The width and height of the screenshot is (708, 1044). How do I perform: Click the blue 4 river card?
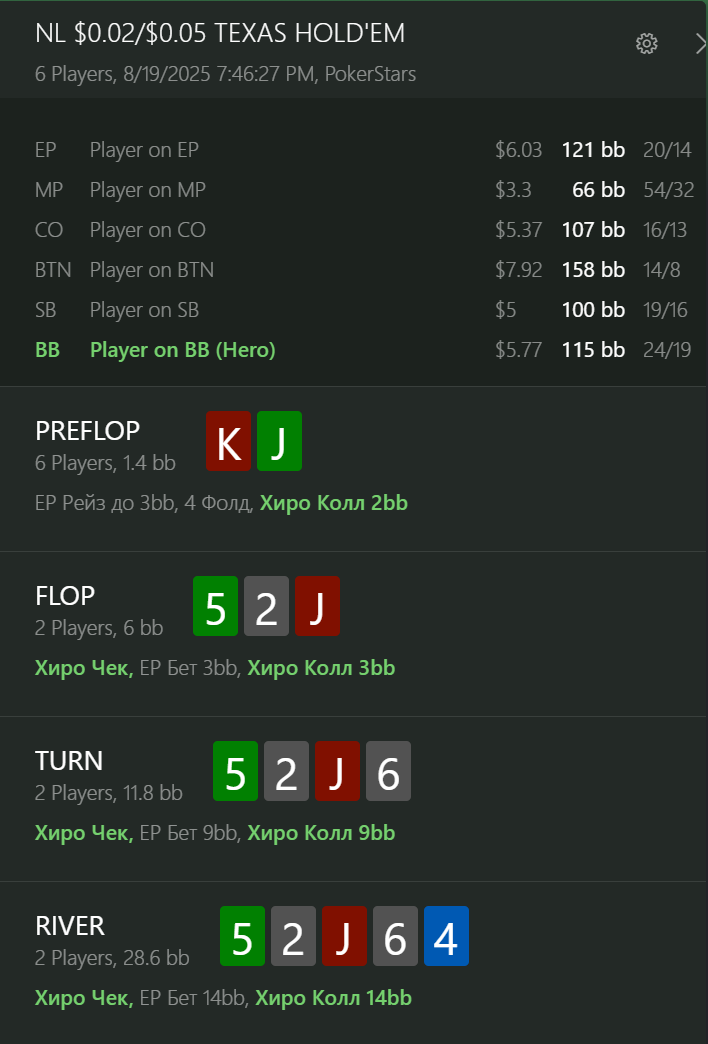(446, 936)
